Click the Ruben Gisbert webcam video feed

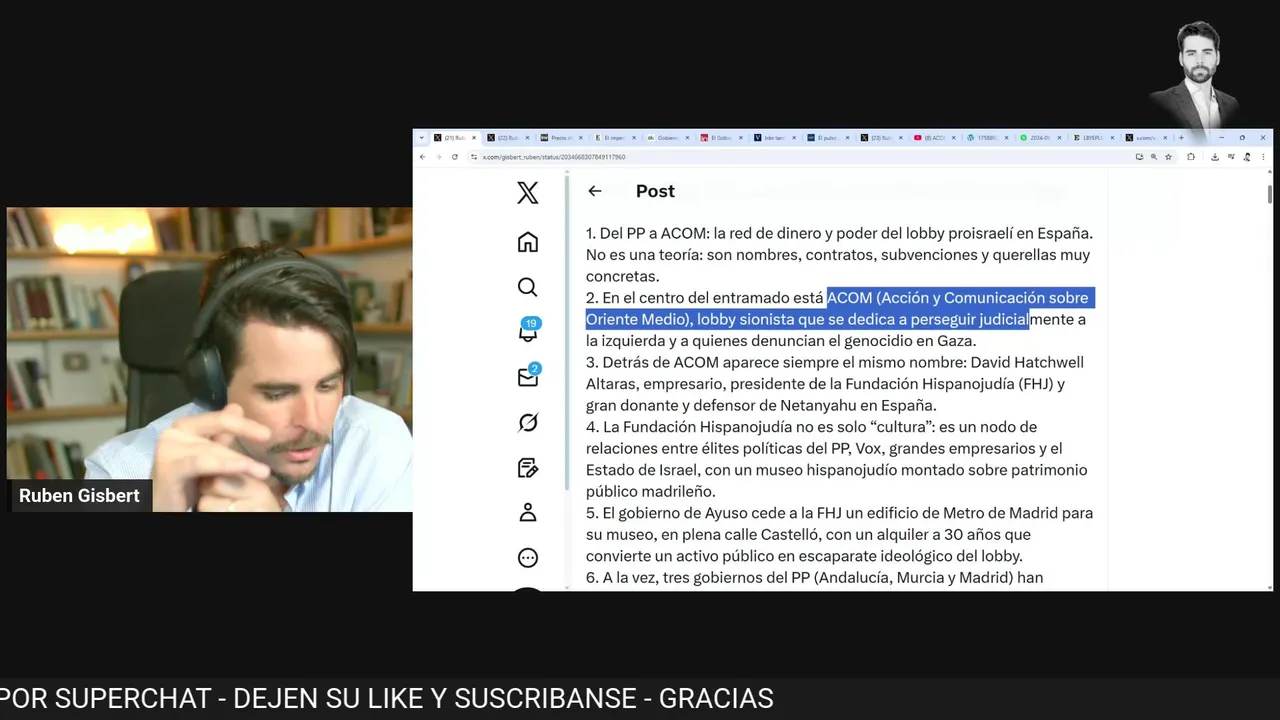pyautogui.click(x=209, y=360)
